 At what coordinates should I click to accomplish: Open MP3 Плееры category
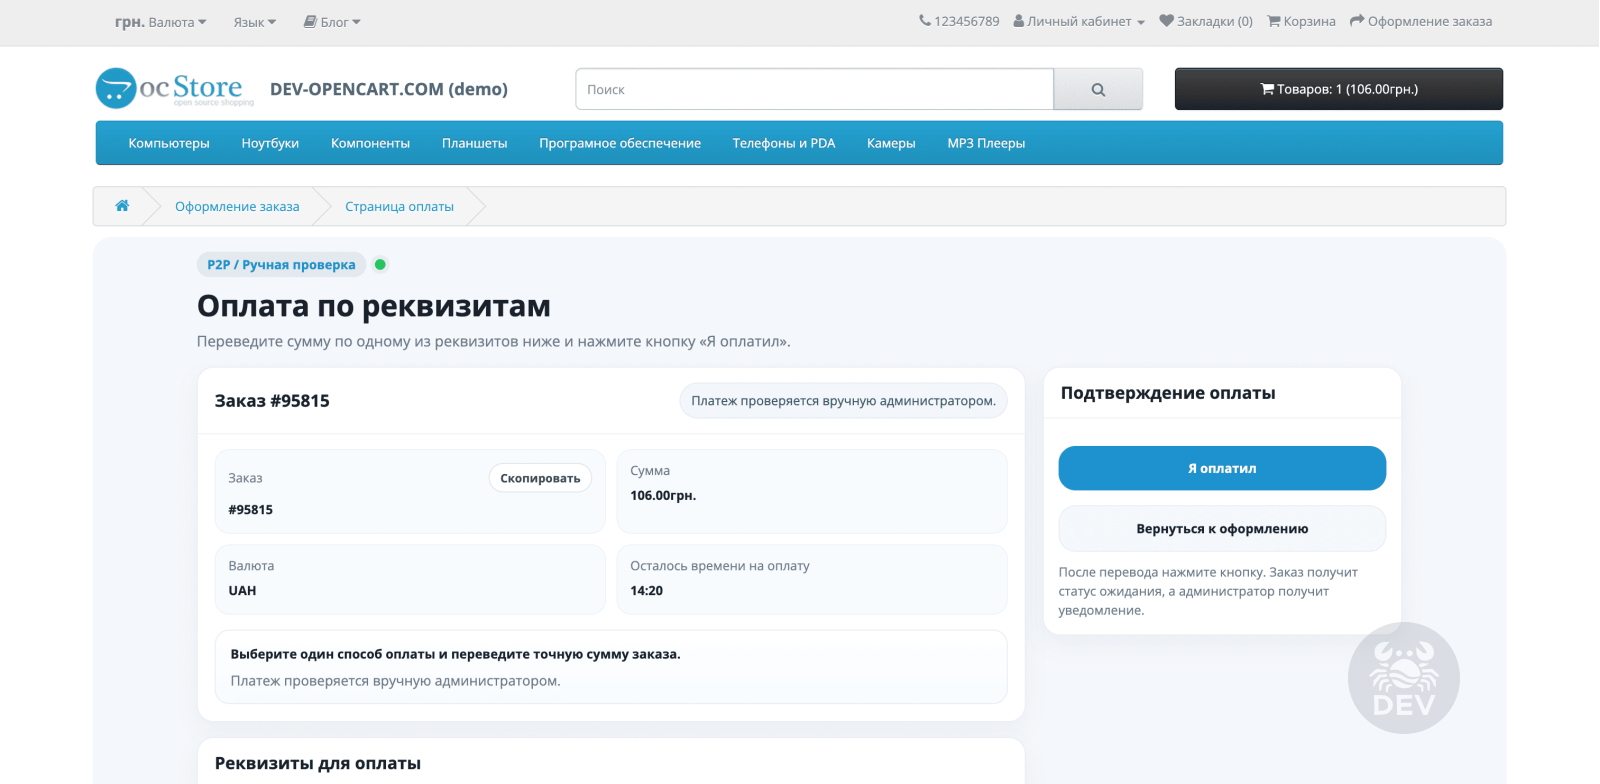point(986,143)
